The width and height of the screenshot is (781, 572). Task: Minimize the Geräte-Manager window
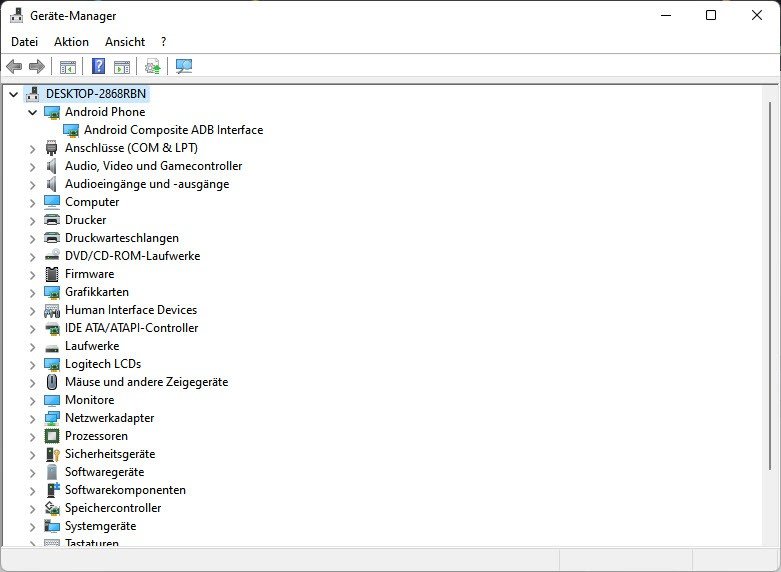[x=666, y=15]
